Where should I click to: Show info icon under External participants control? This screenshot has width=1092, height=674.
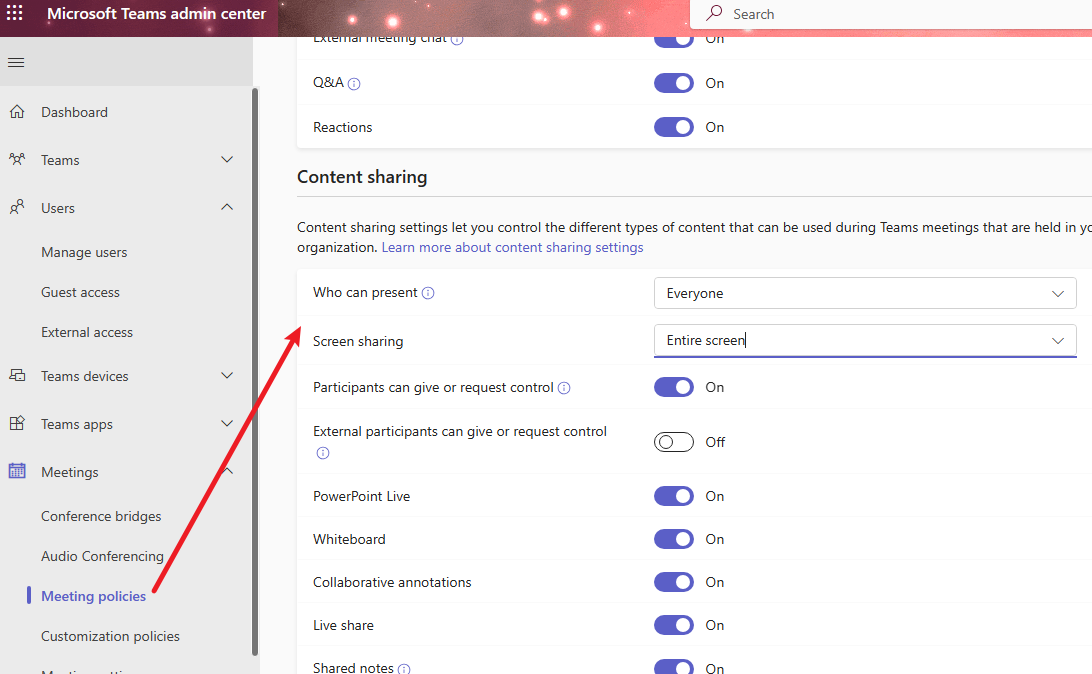click(322, 453)
